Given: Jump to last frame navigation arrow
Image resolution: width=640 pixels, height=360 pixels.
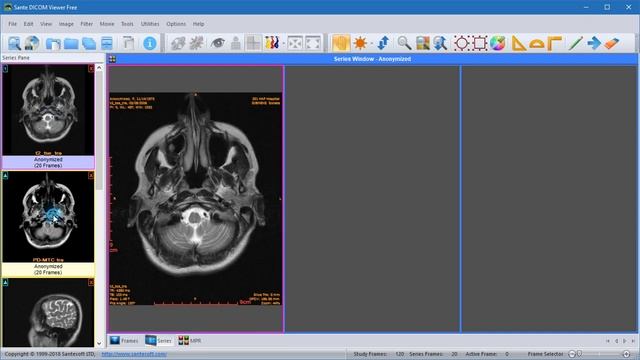Looking at the screenshot, I should (633, 341).
